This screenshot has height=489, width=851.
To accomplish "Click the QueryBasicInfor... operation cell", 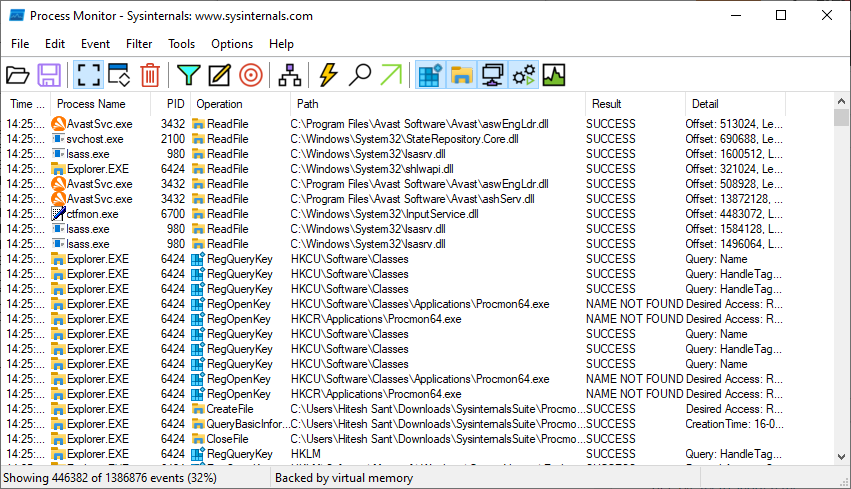I will 248,424.
